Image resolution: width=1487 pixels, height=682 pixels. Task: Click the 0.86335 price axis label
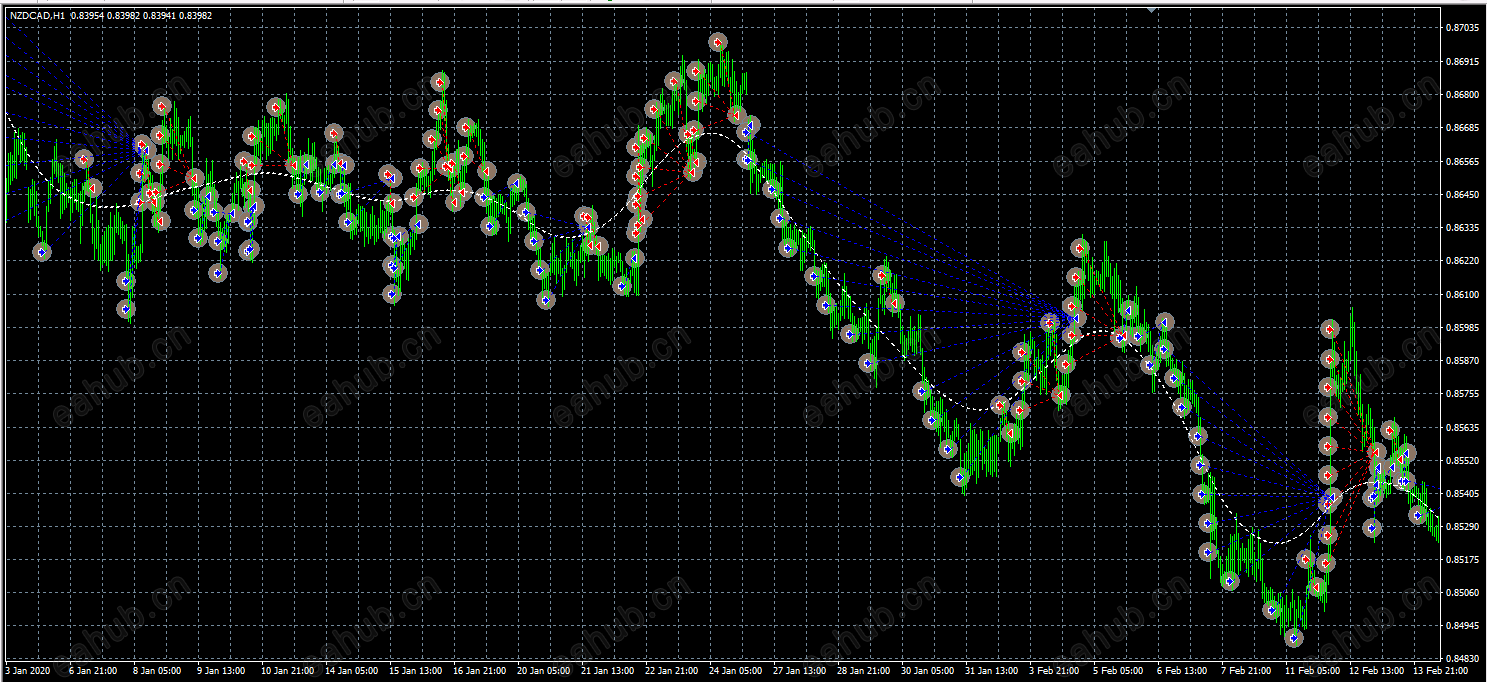coord(1464,228)
